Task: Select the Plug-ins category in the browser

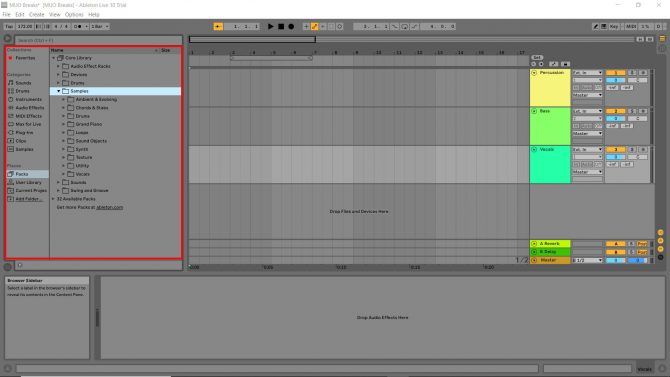Action: click(x=24, y=133)
